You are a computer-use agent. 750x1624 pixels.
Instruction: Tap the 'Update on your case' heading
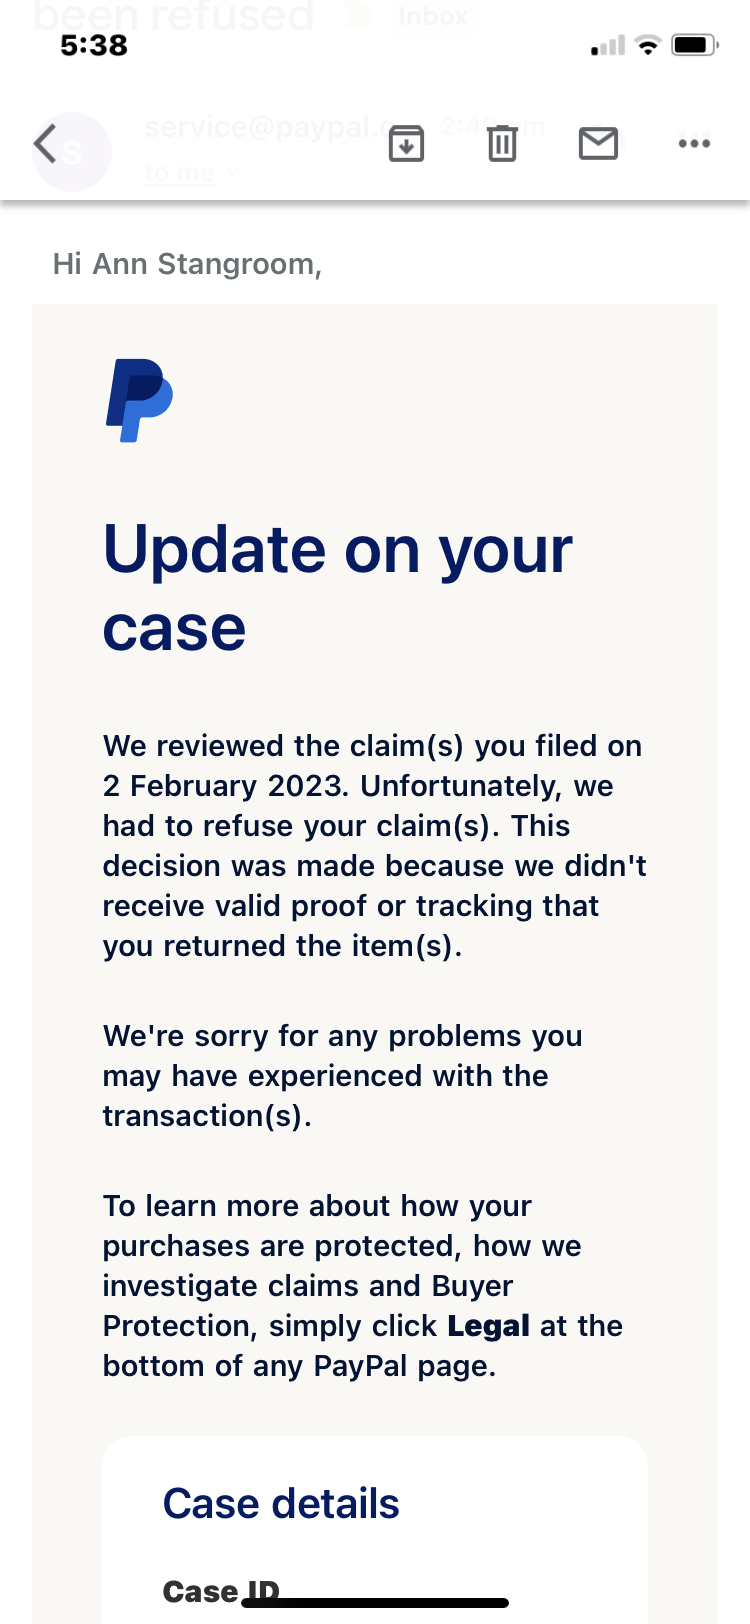[x=337, y=588]
